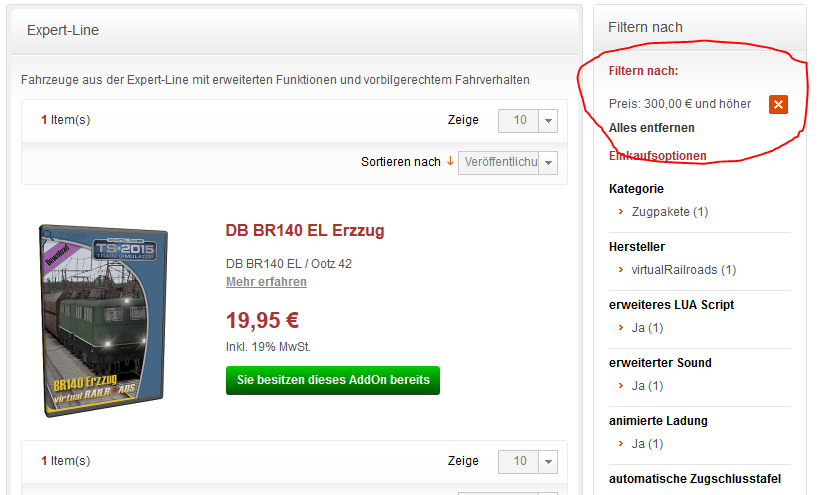Open the BR140 Erzzug box cover image
This screenshot has height=495, width=838.
click(x=104, y=321)
